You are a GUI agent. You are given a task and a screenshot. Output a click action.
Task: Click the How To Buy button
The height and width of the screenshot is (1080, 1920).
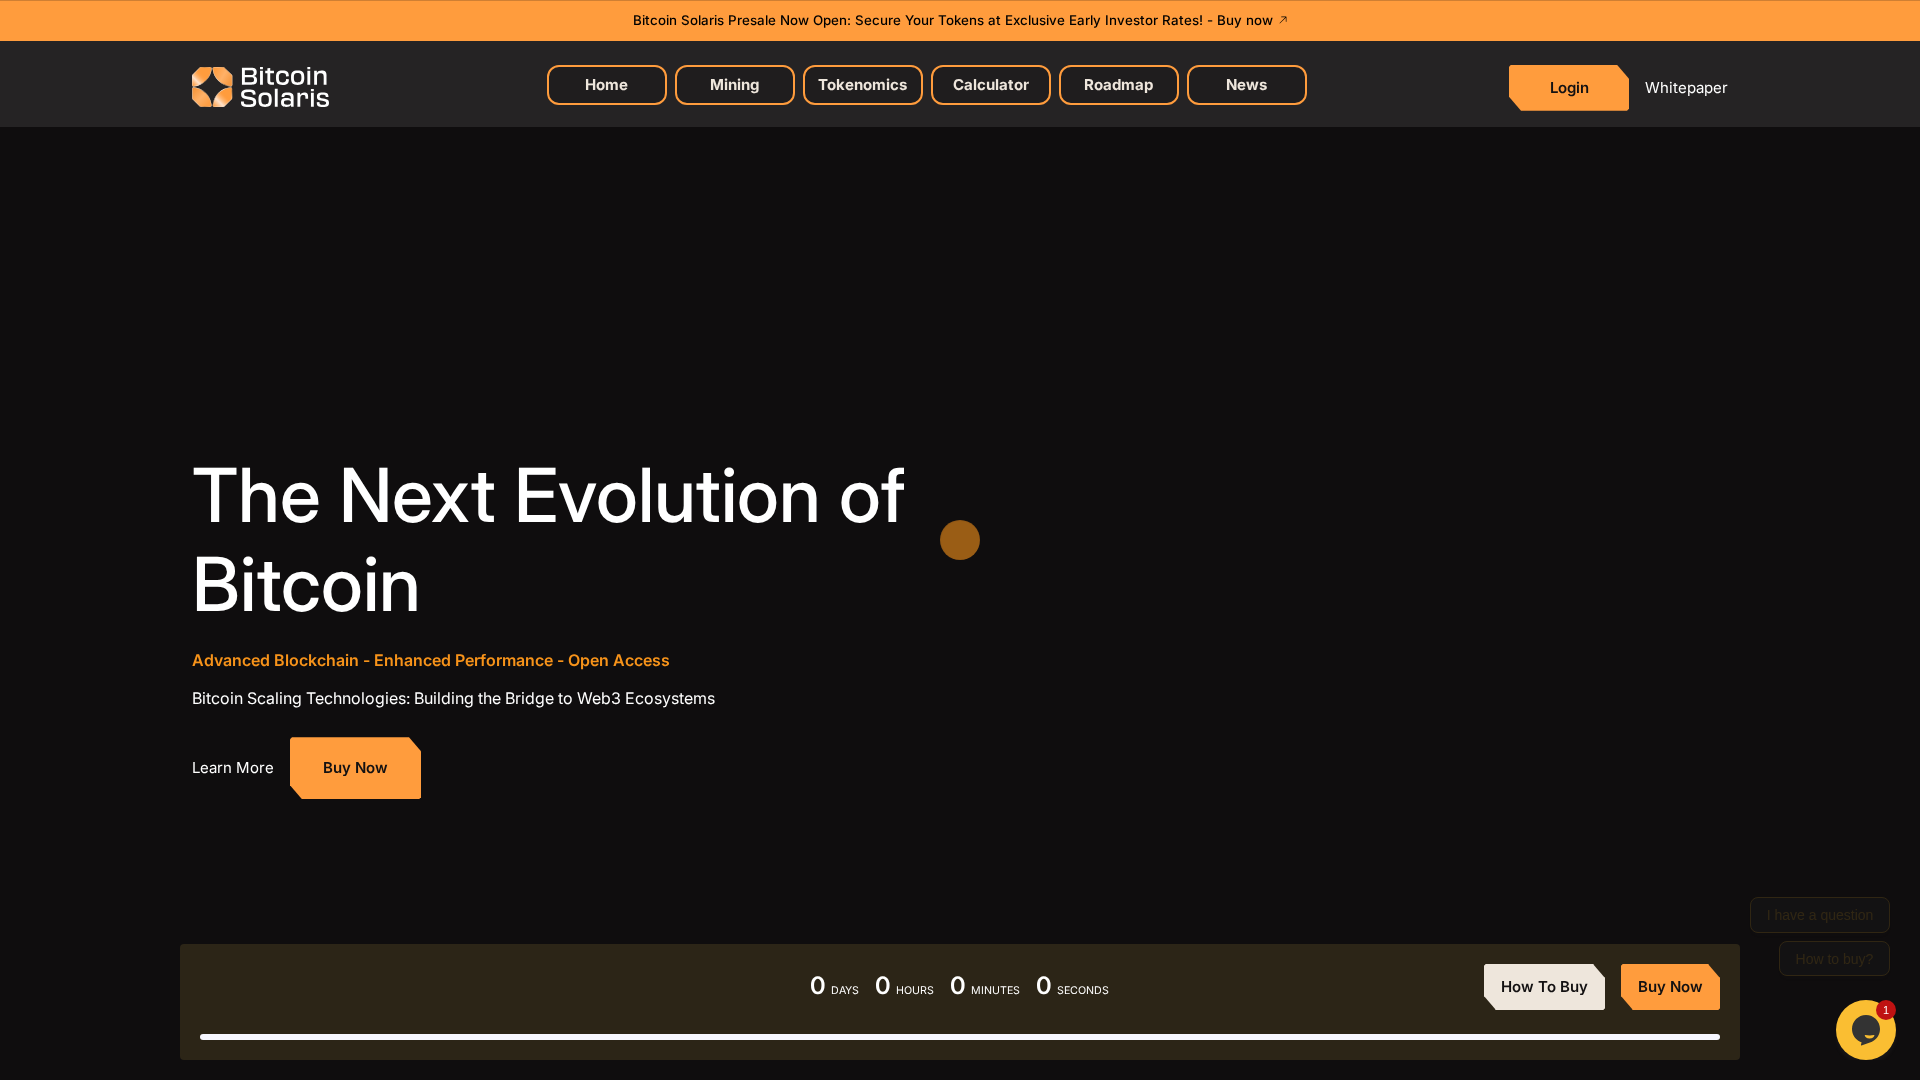click(x=1544, y=987)
